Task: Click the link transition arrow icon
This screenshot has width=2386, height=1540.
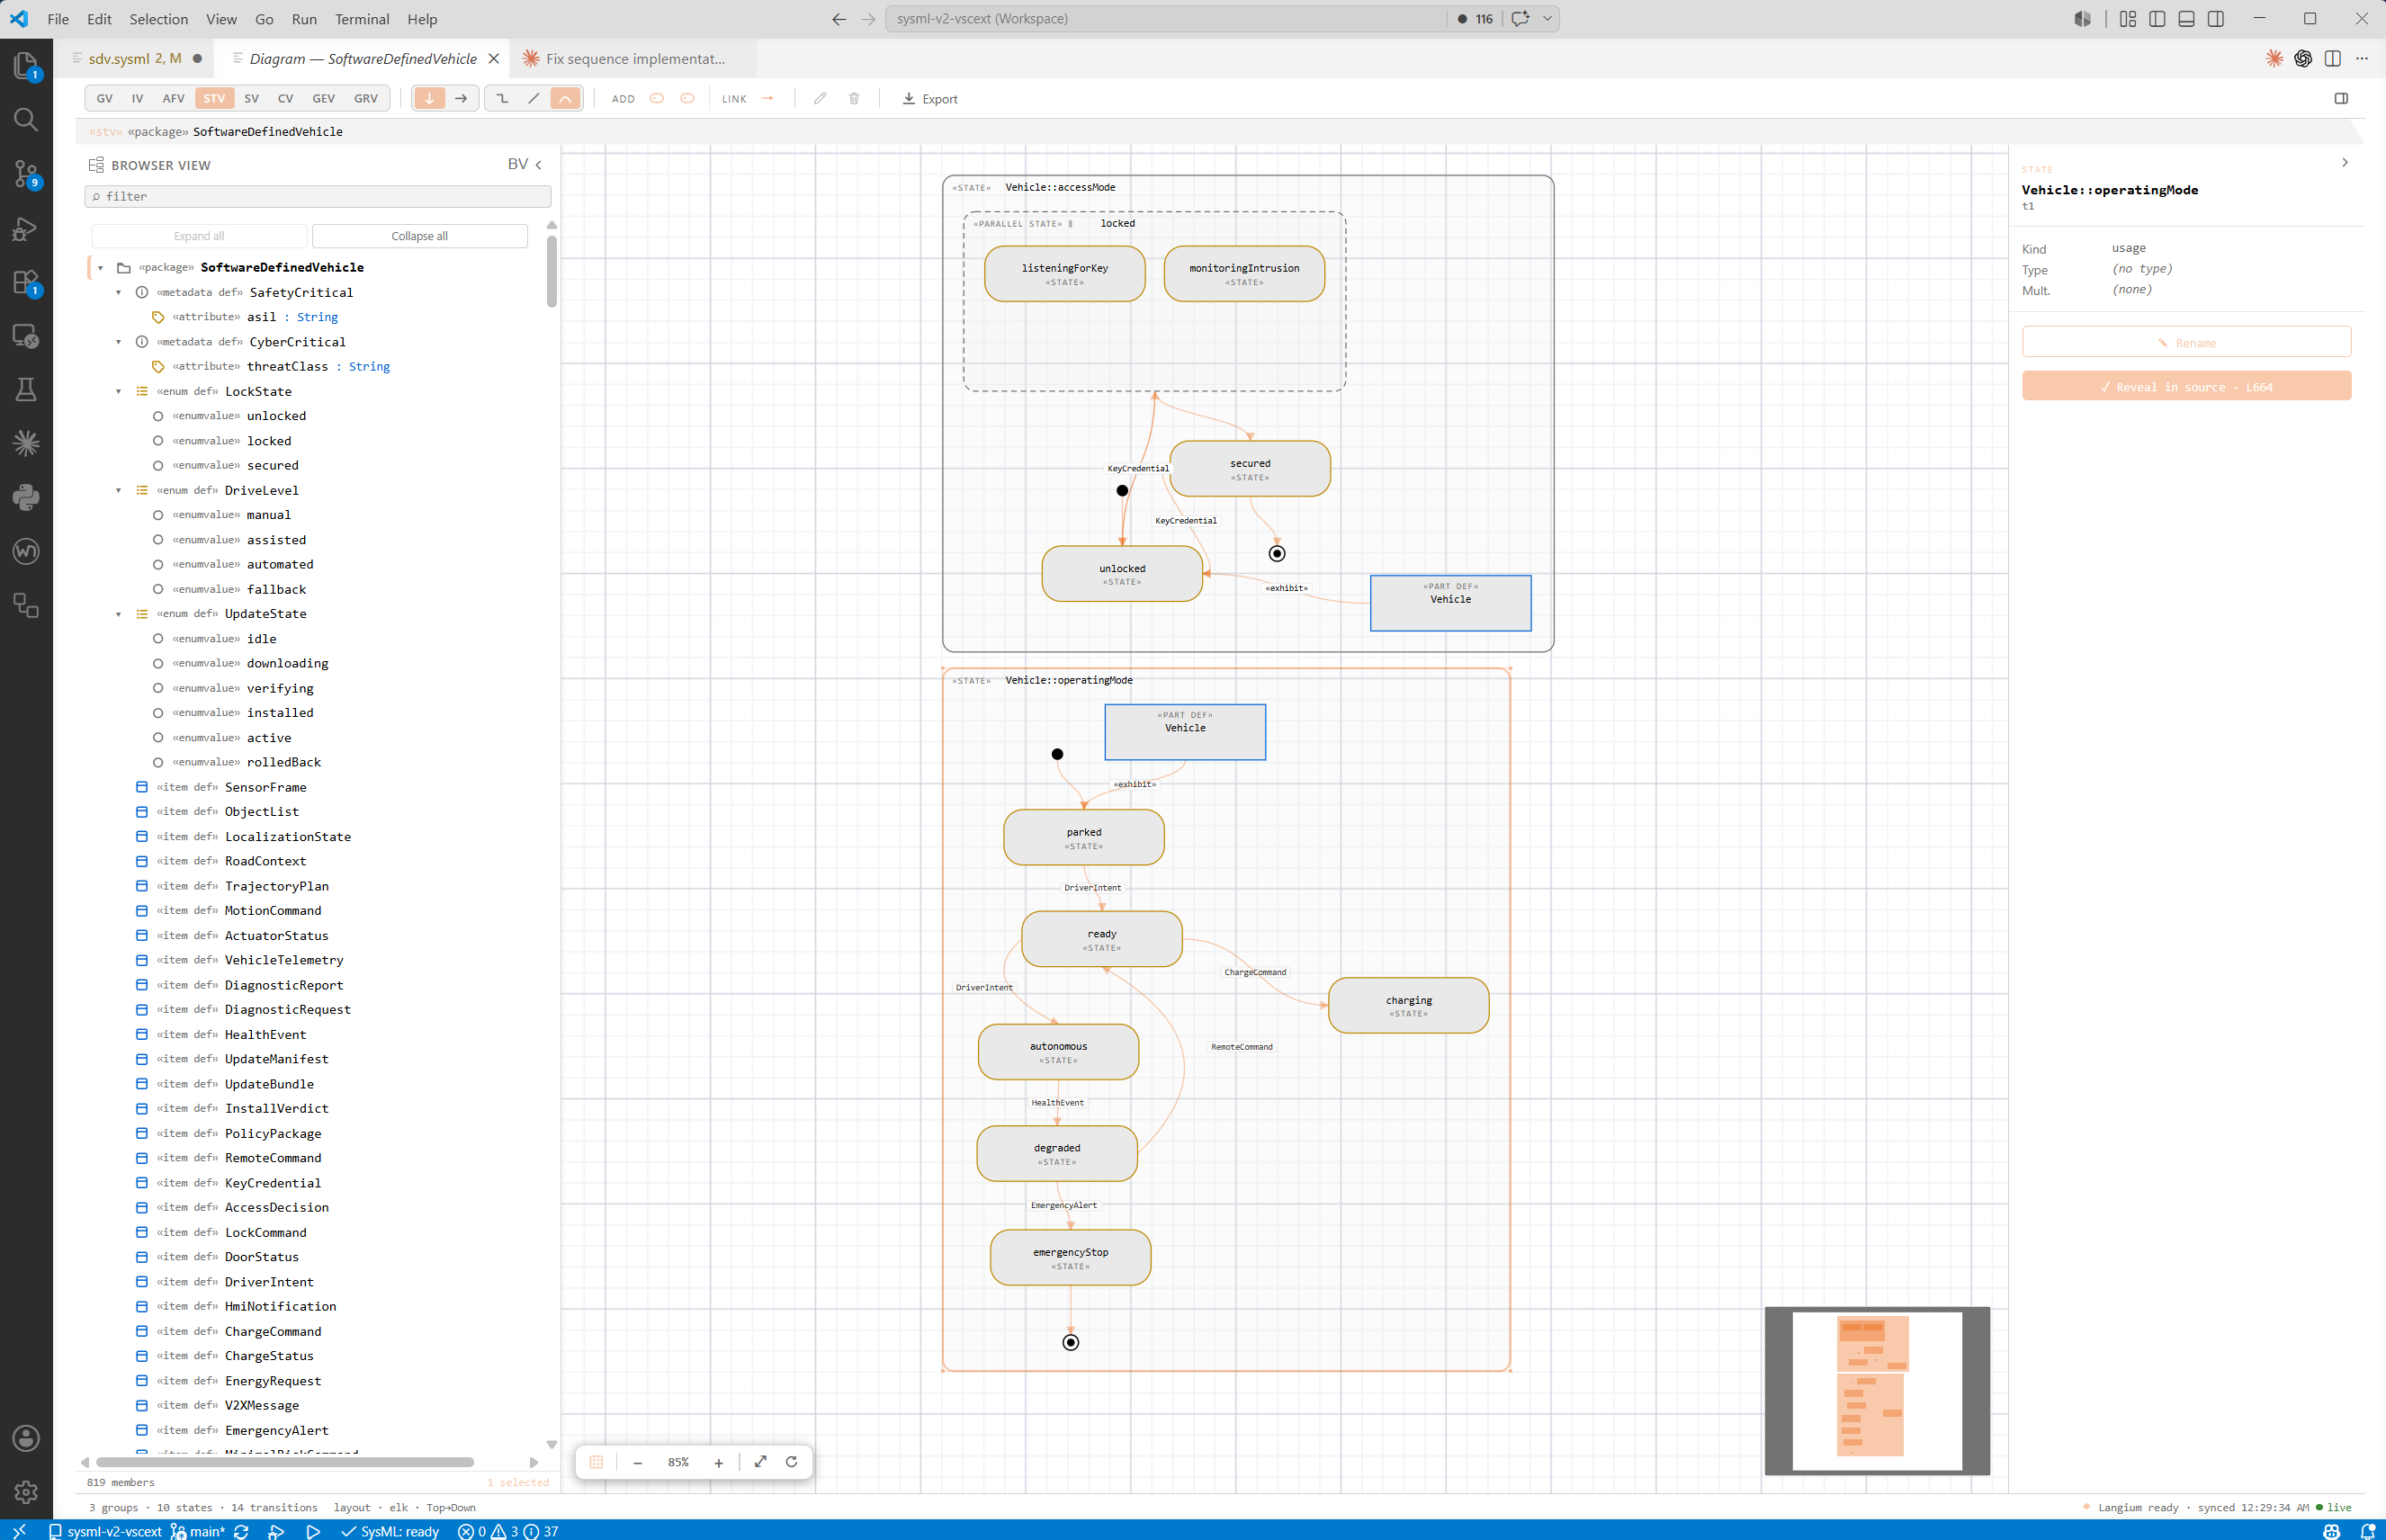Action: (768, 98)
